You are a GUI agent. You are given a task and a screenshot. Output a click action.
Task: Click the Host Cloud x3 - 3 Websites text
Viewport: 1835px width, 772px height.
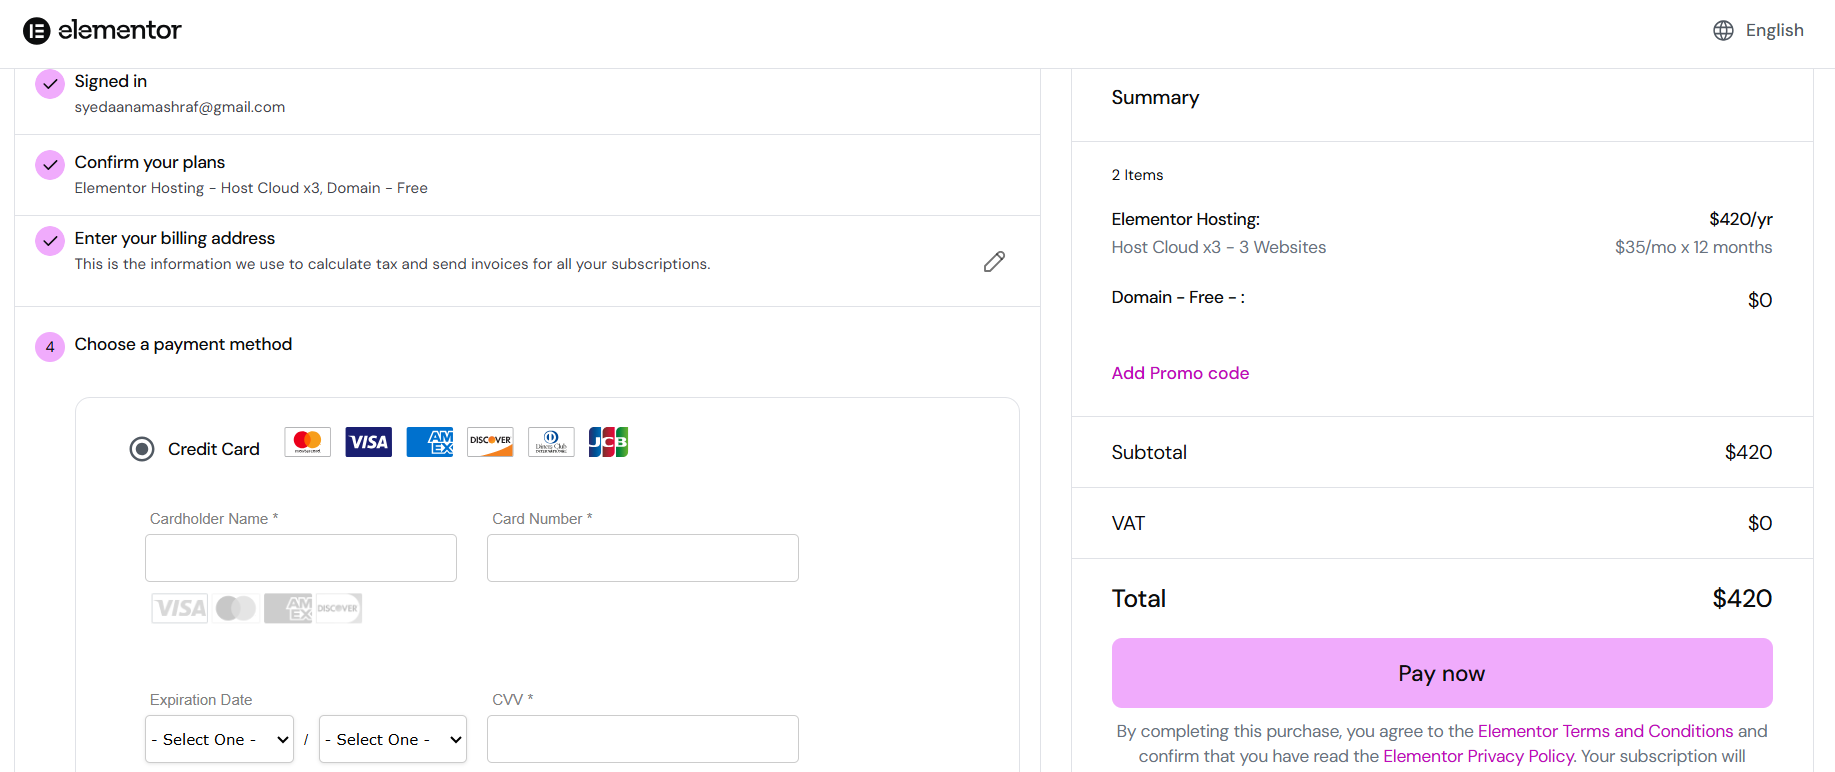(1219, 247)
